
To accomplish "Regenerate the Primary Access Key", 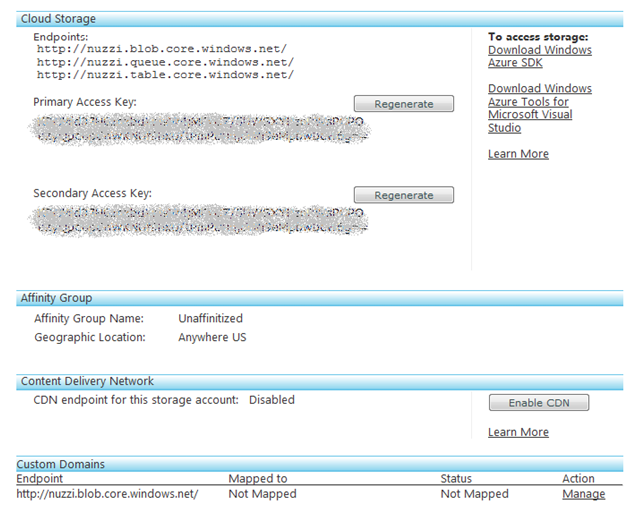I will coord(404,104).
